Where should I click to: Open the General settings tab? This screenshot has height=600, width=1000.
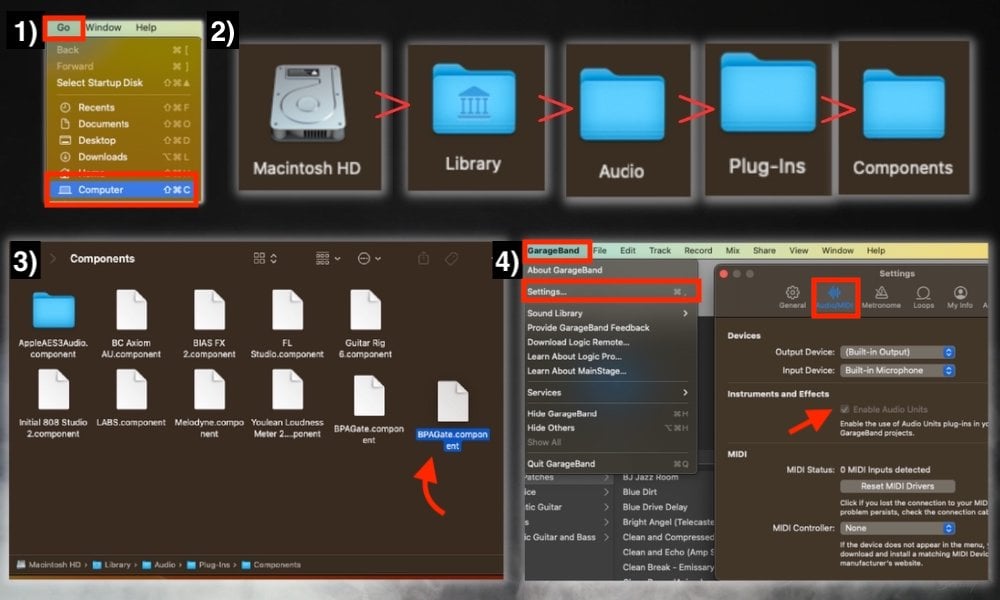tap(792, 296)
